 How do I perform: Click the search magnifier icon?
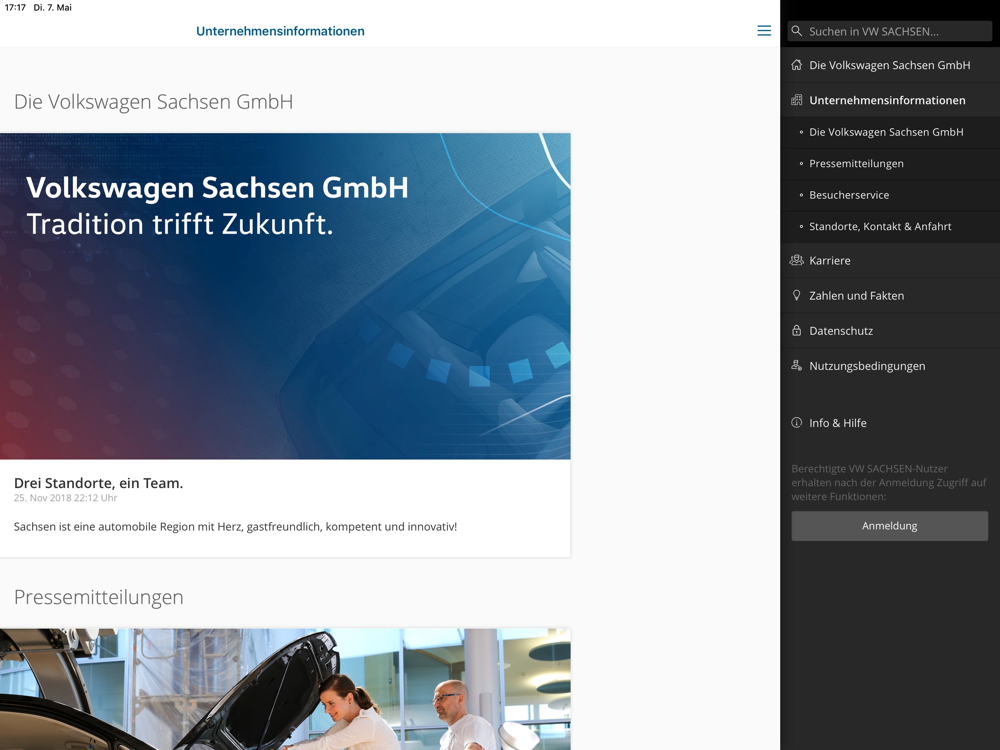point(797,31)
